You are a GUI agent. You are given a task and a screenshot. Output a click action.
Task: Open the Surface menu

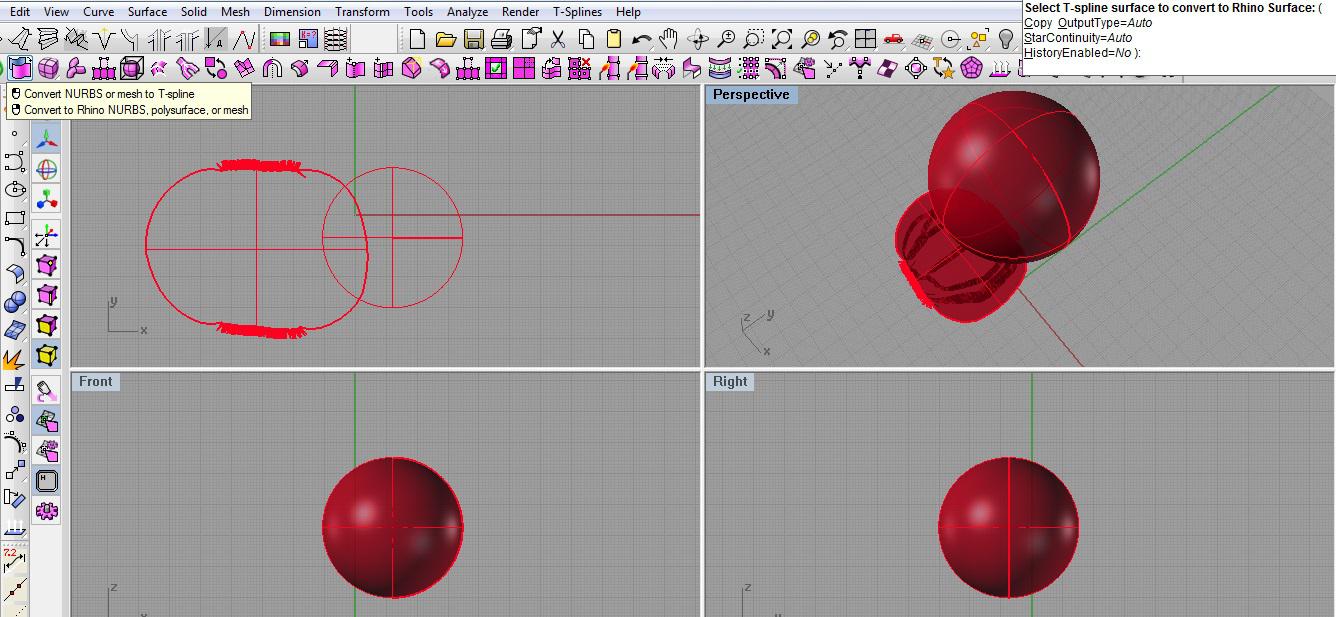(147, 12)
